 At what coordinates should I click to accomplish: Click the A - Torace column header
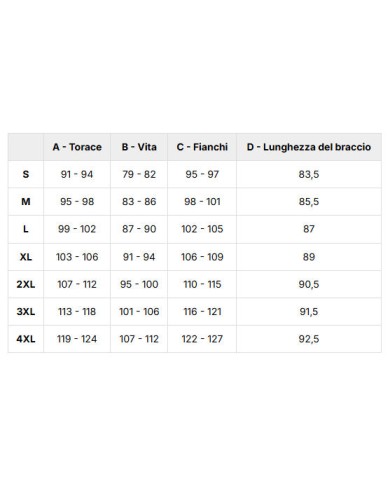click(x=77, y=147)
